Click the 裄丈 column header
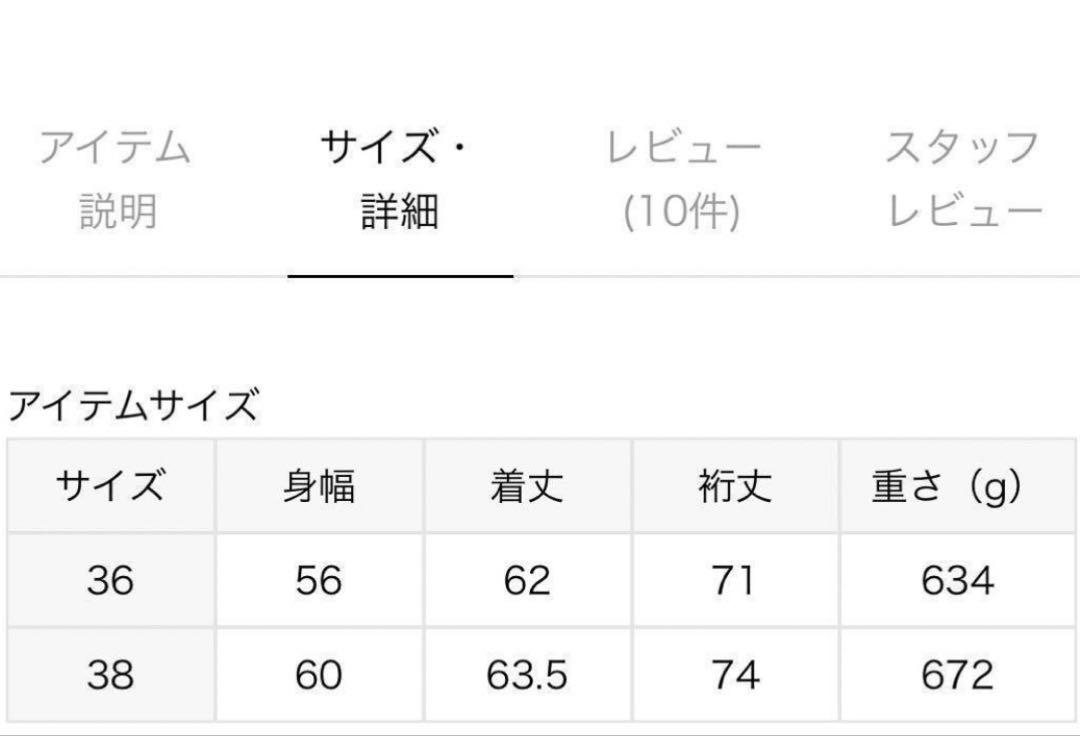1080x736 pixels. point(735,485)
